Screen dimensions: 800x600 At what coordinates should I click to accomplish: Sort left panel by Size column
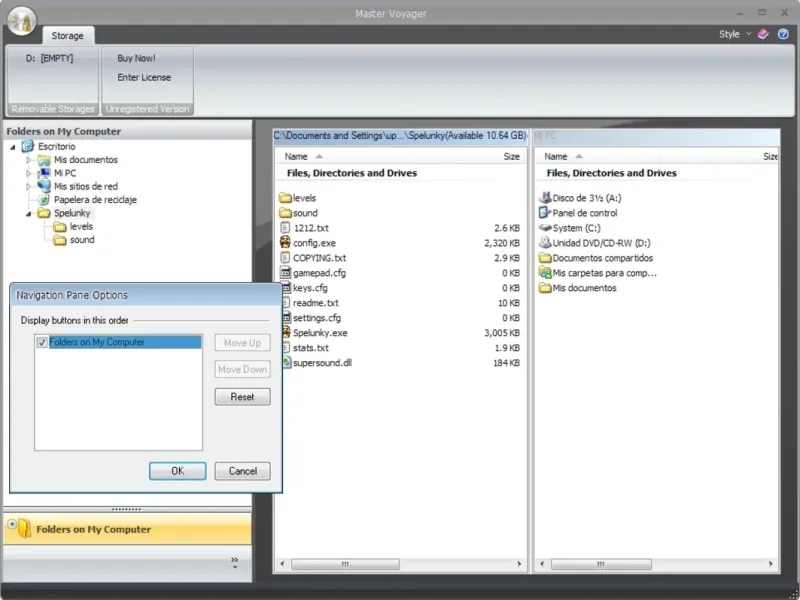click(511, 157)
